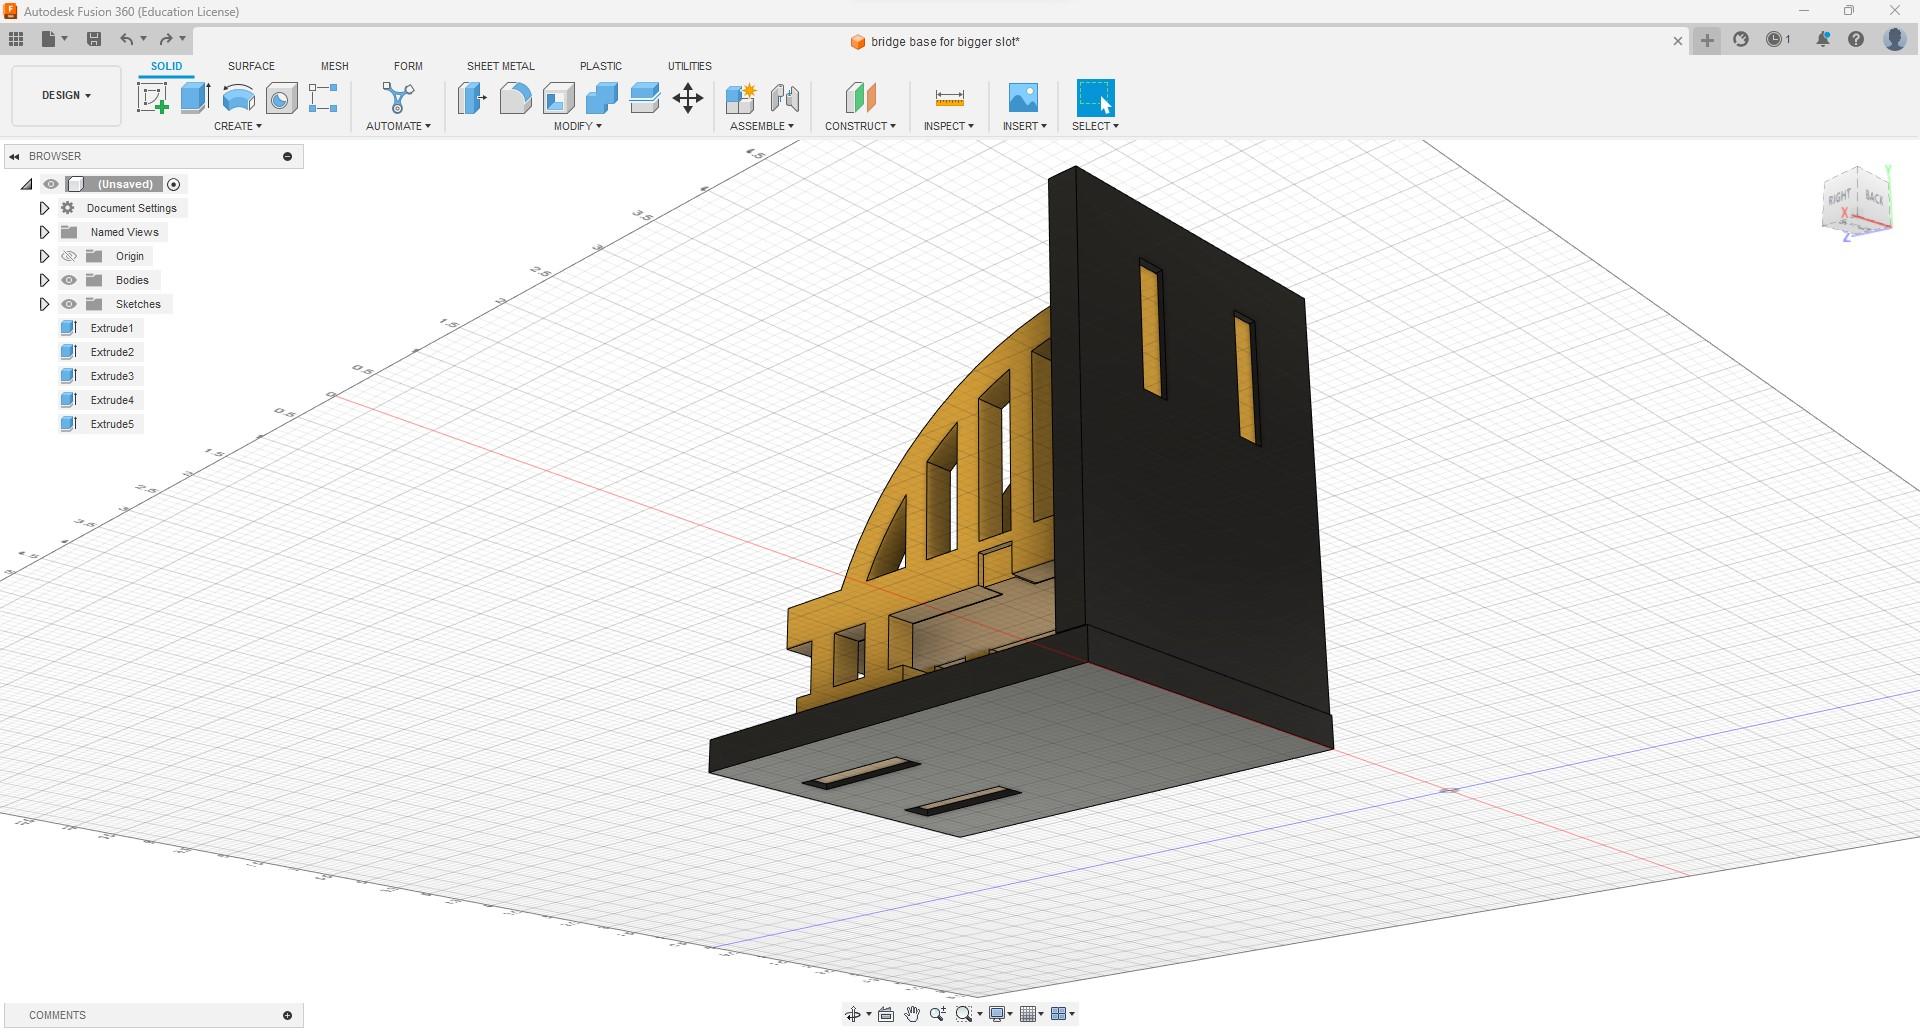Open the user profile avatar
1920x1032 pixels.
pos(1894,39)
